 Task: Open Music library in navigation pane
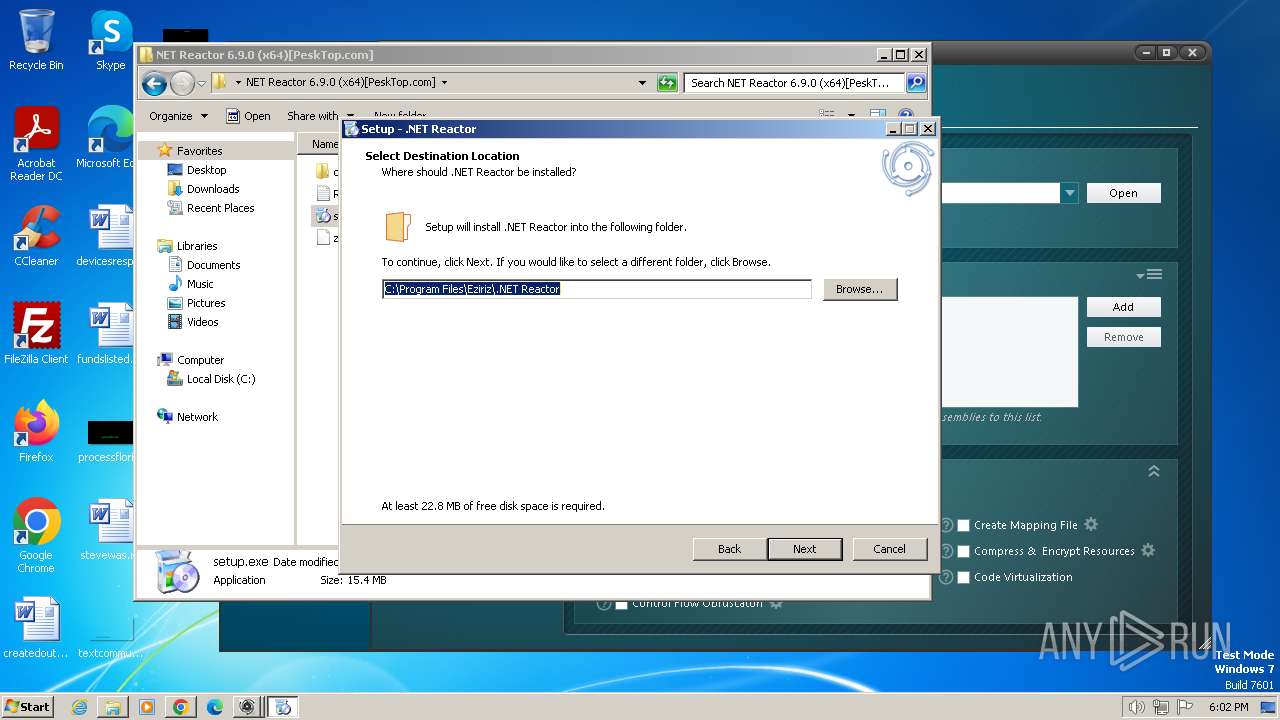[x=200, y=284]
